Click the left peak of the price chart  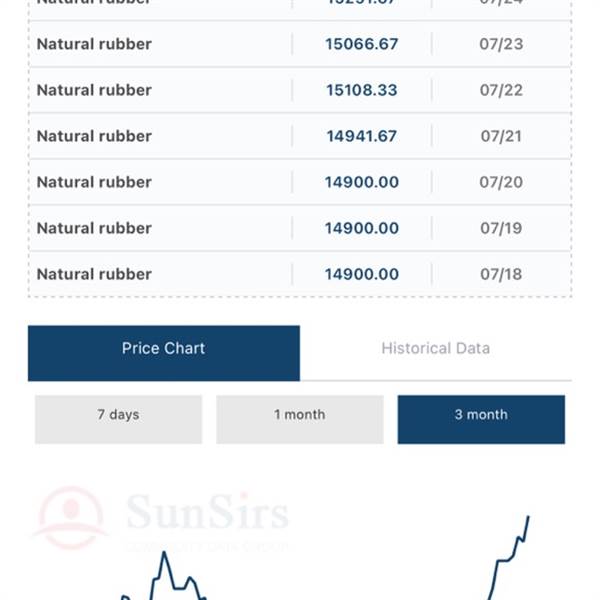(x=164, y=553)
